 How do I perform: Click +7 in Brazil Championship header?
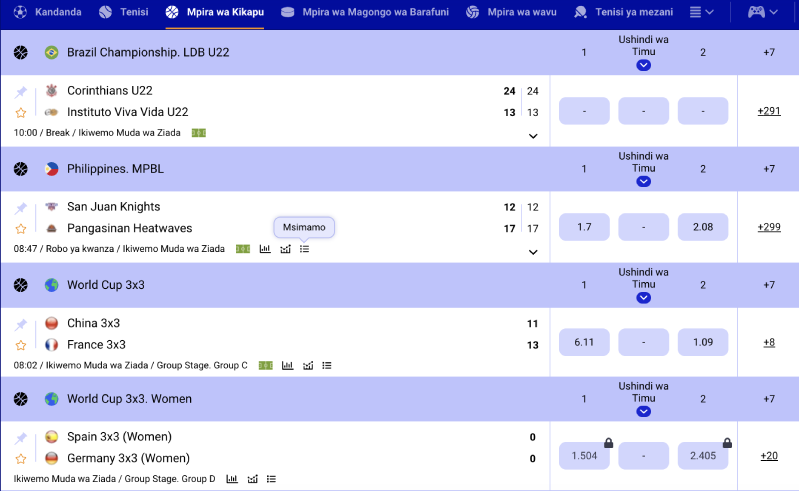tap(769, 52)
